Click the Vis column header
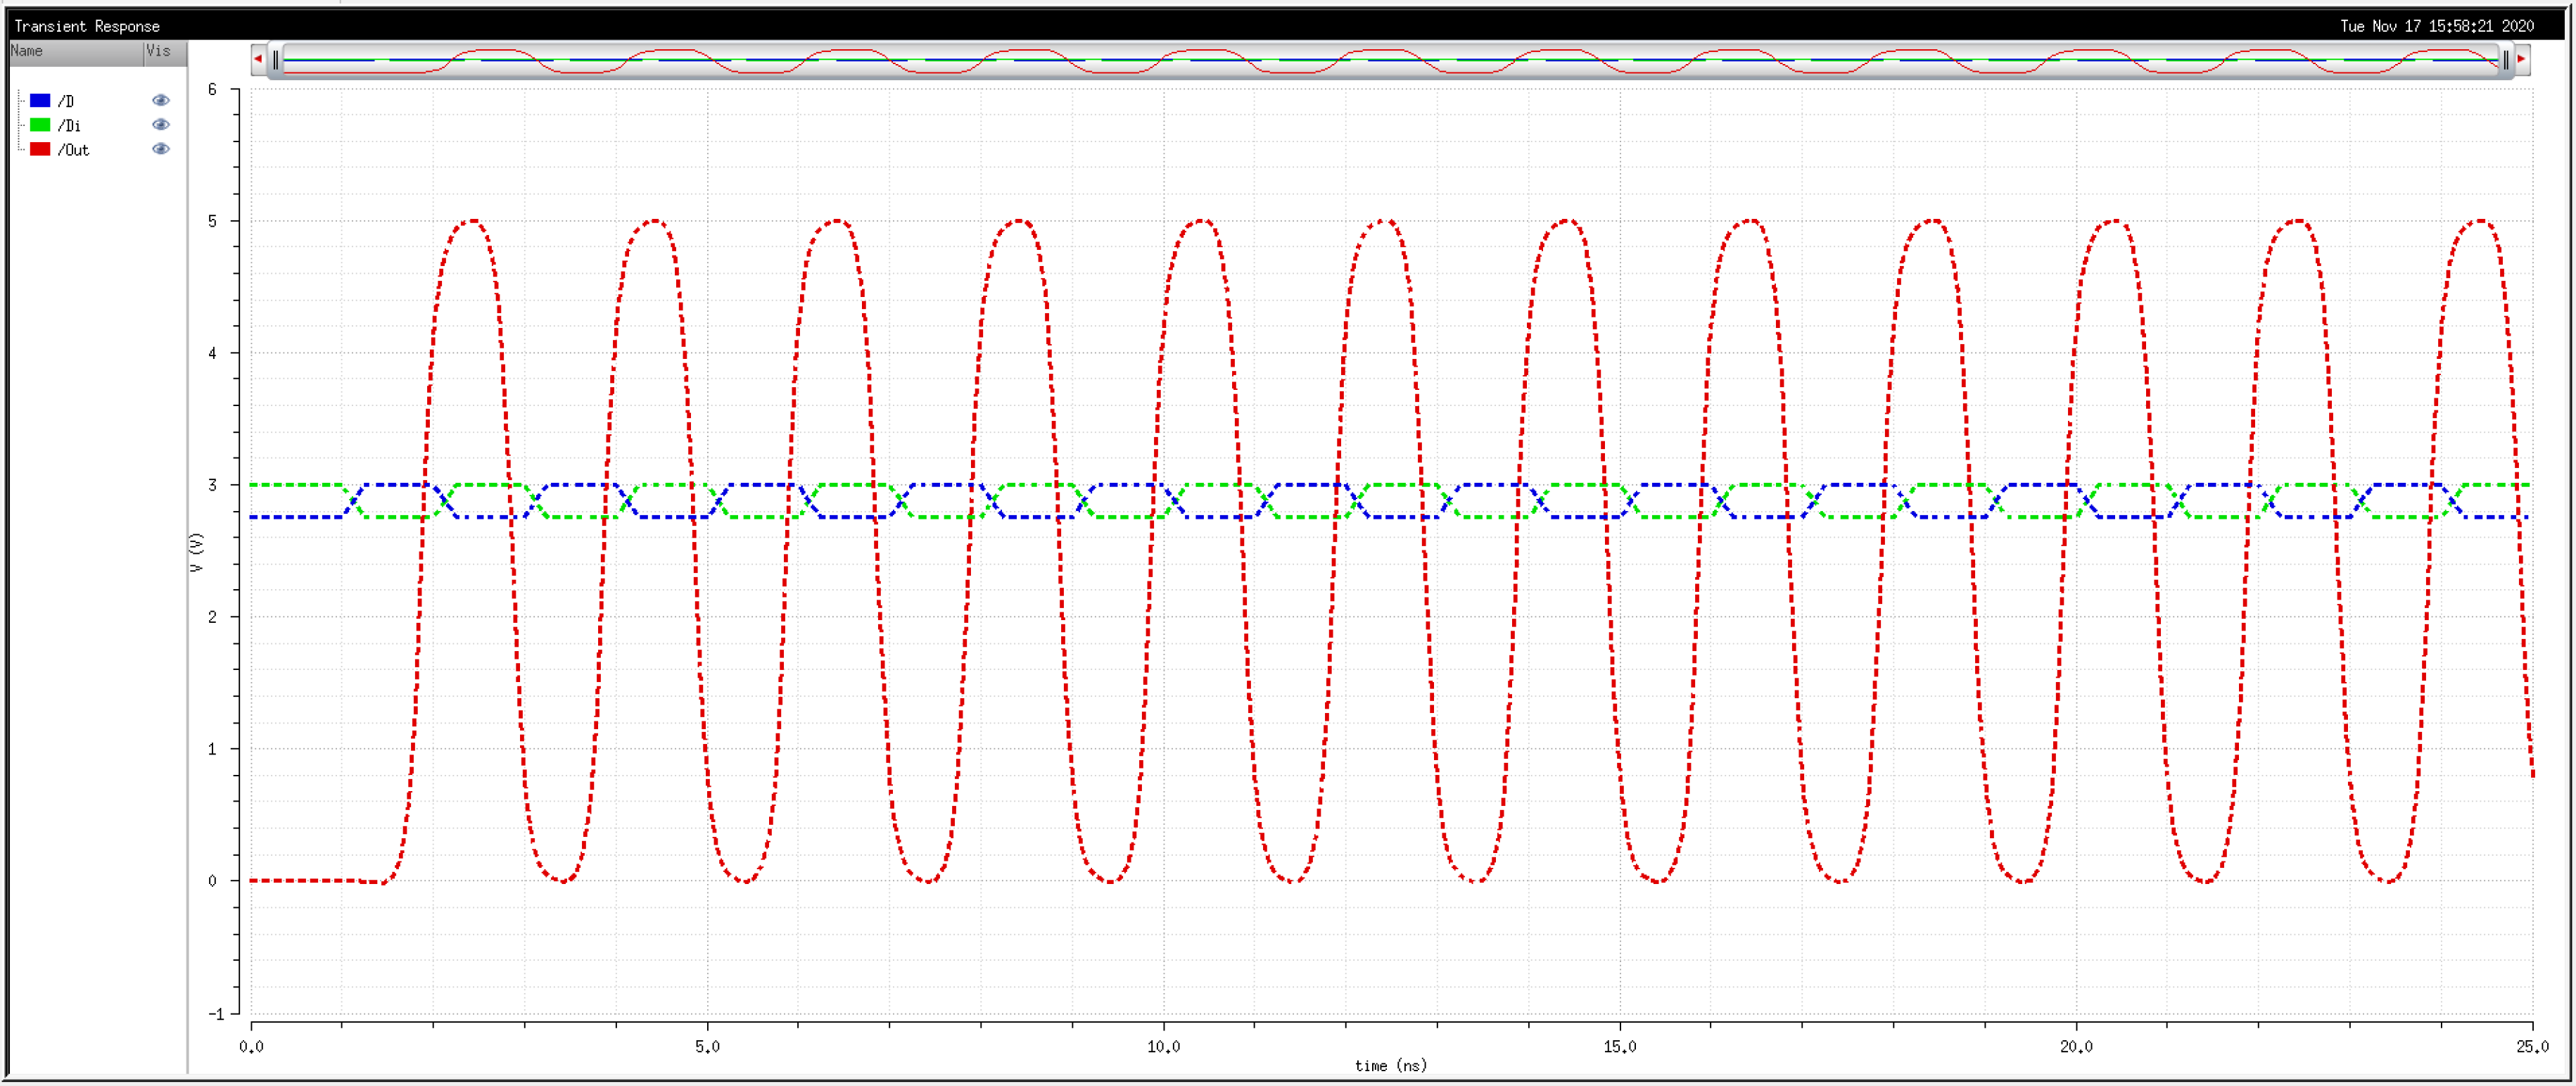This screenshot has height=1086, width=2576. (158, 51)
